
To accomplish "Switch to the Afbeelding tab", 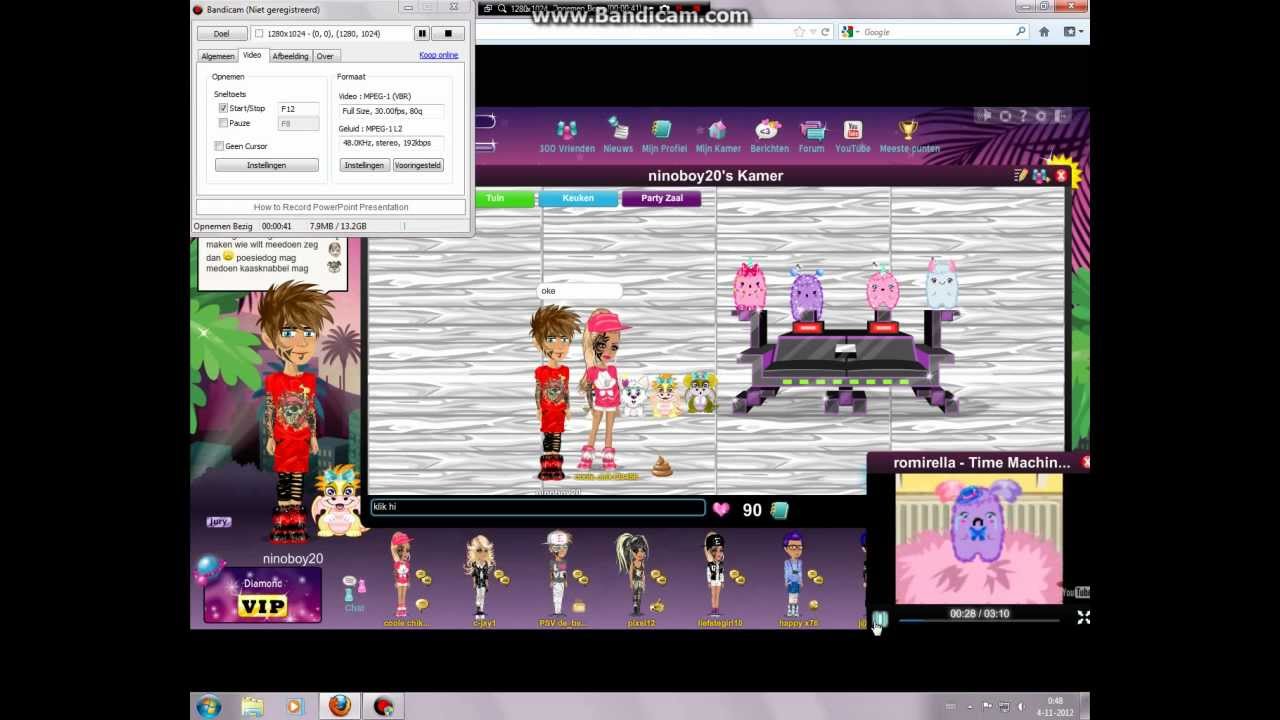I will pyautogui.click(x=290, y=56).
